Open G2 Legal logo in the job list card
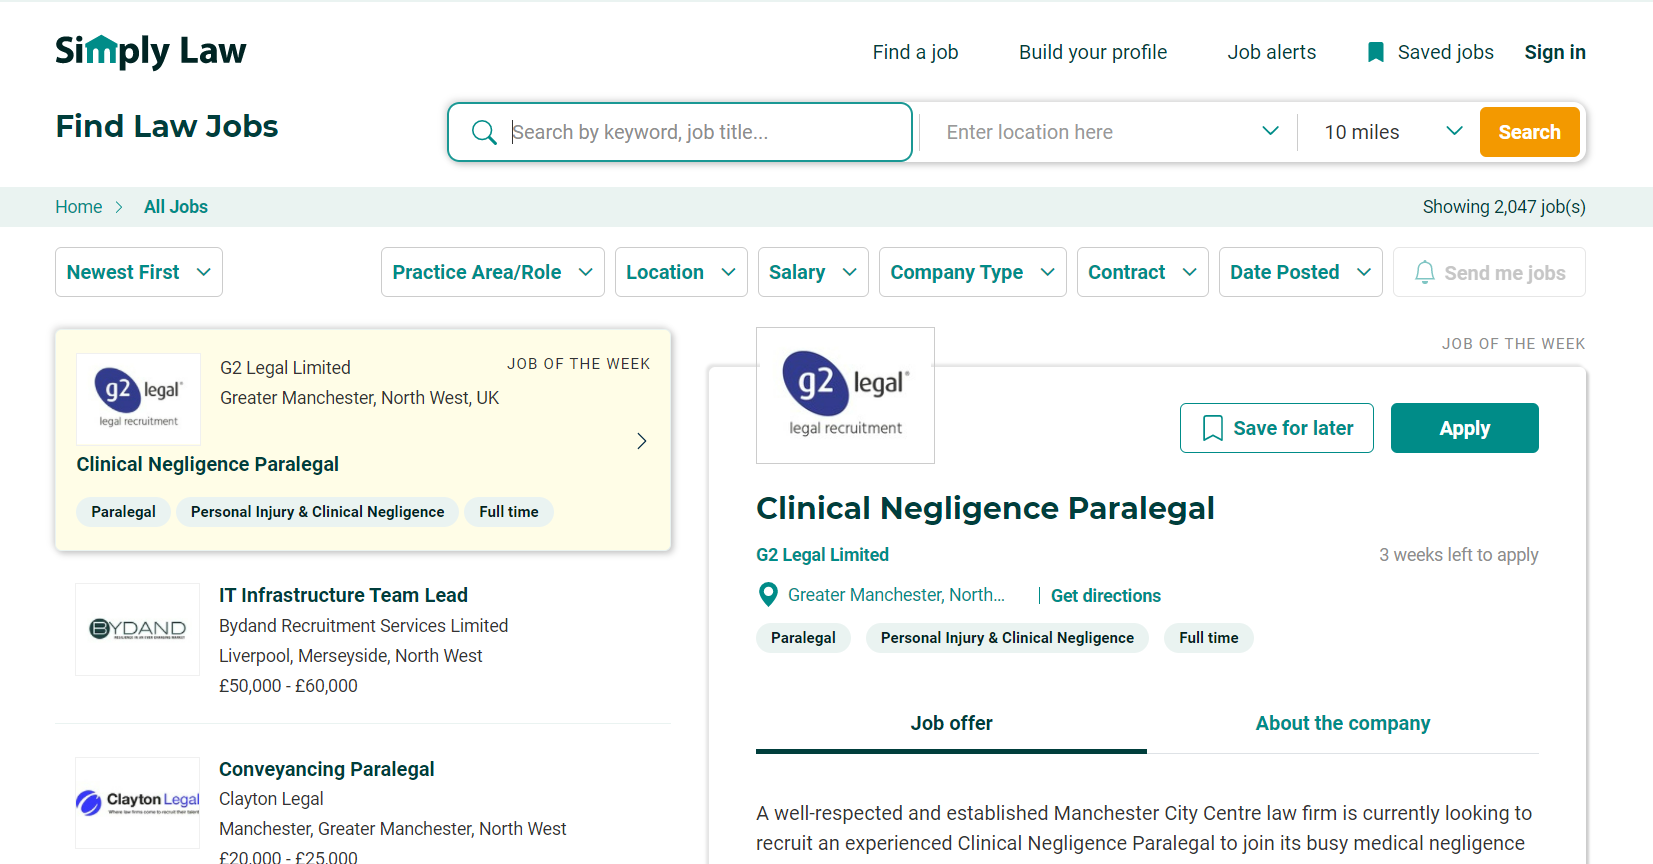Viewport: 1653px width, 864px height. (x=138, y=399)
